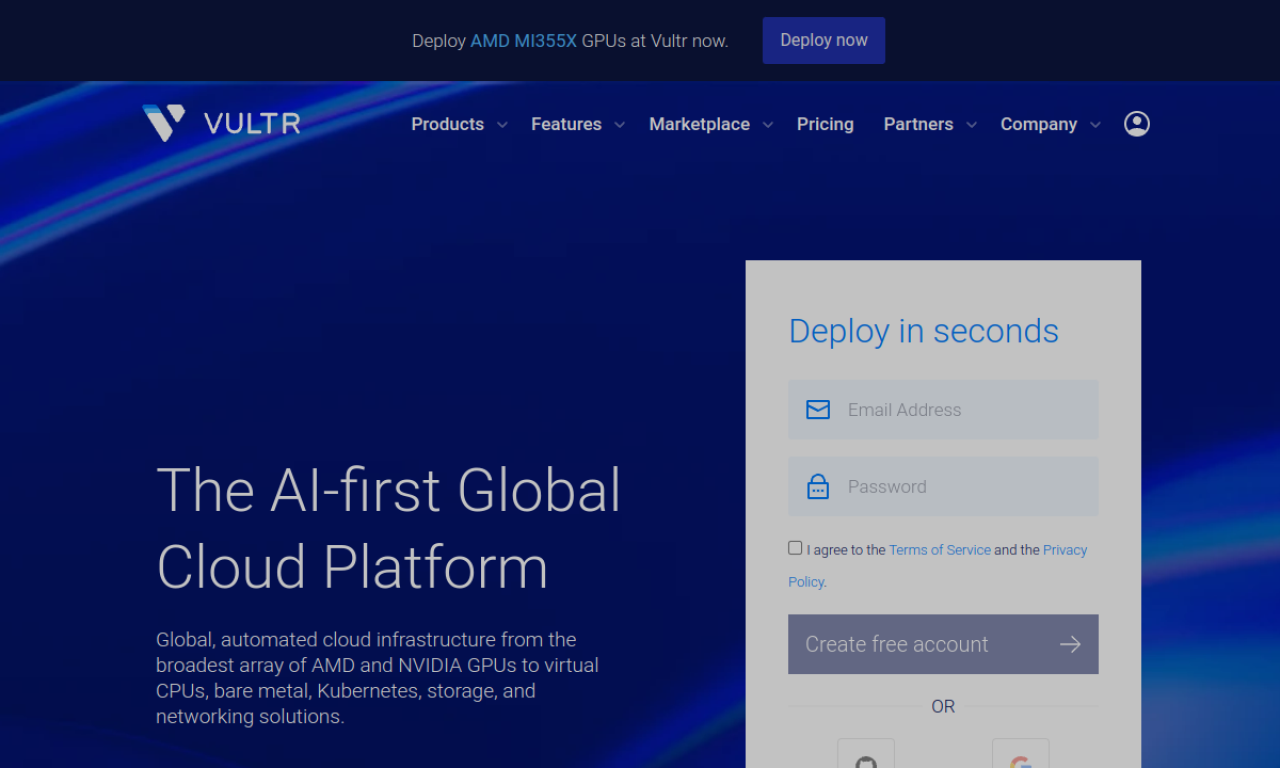Open the Marketplace dropdown

699,124
